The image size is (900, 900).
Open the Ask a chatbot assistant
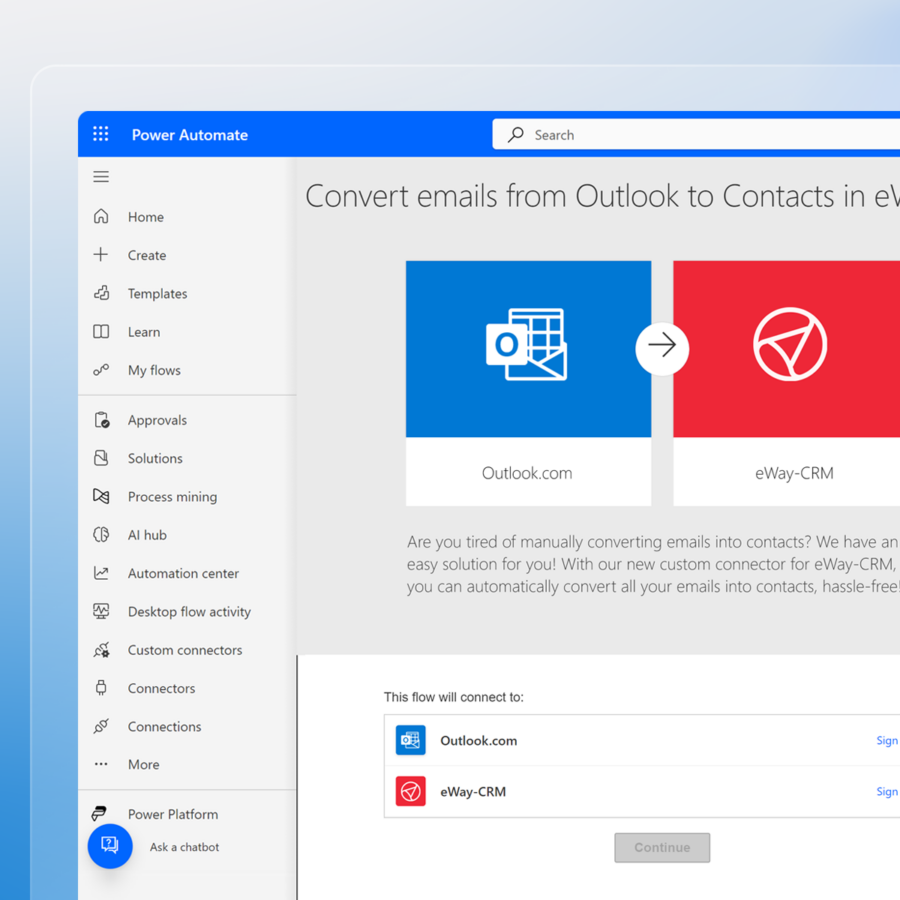tap(110, 846)
